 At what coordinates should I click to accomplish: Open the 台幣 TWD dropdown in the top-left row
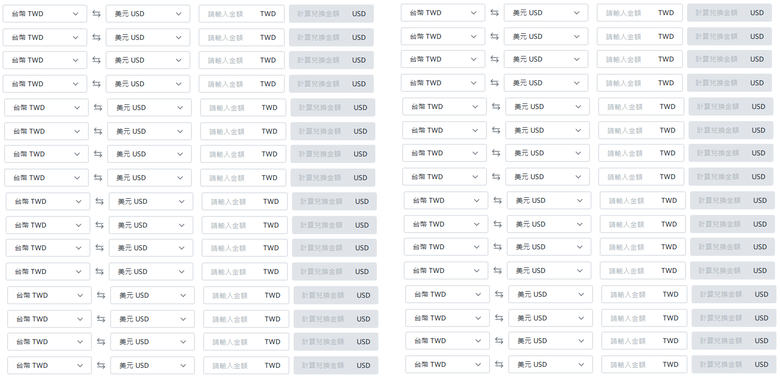45,14
